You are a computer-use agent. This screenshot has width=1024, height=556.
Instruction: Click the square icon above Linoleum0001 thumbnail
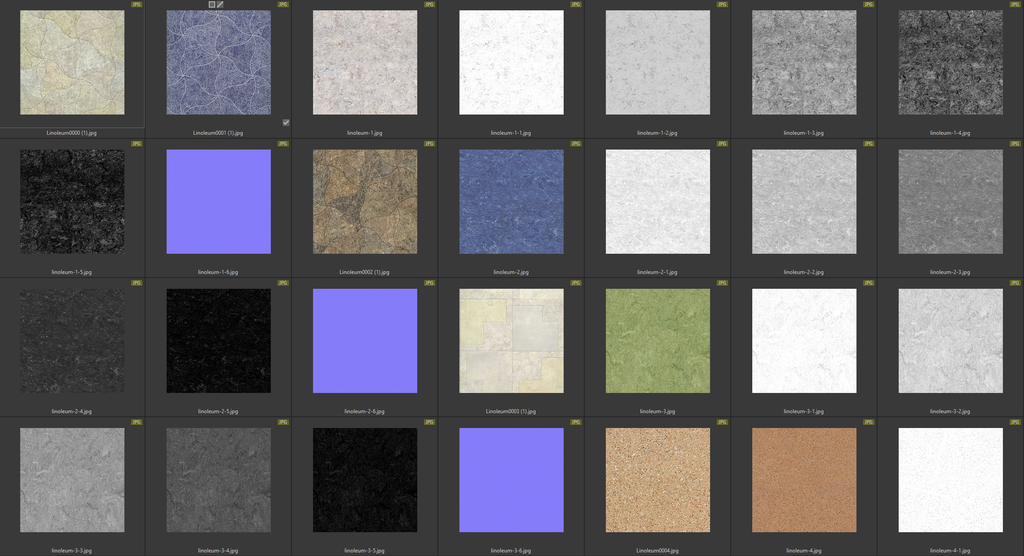pyautogui.click(x=212, y=5)
